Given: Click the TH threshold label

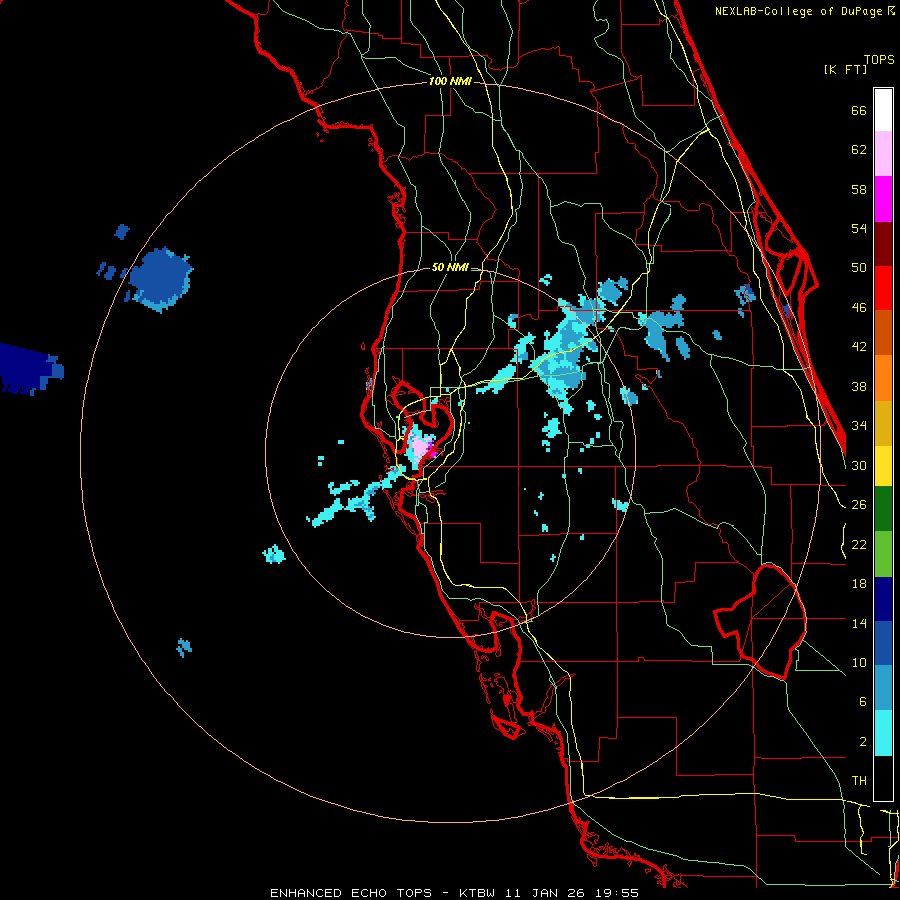Looking at the screenshot, I should [x=859, y=781].
